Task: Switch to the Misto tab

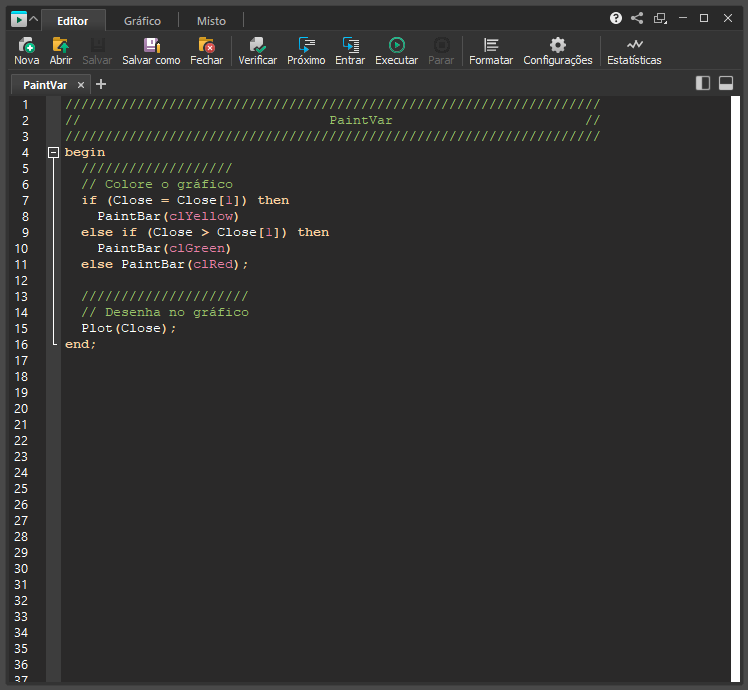Action: [x=211, y=21]
